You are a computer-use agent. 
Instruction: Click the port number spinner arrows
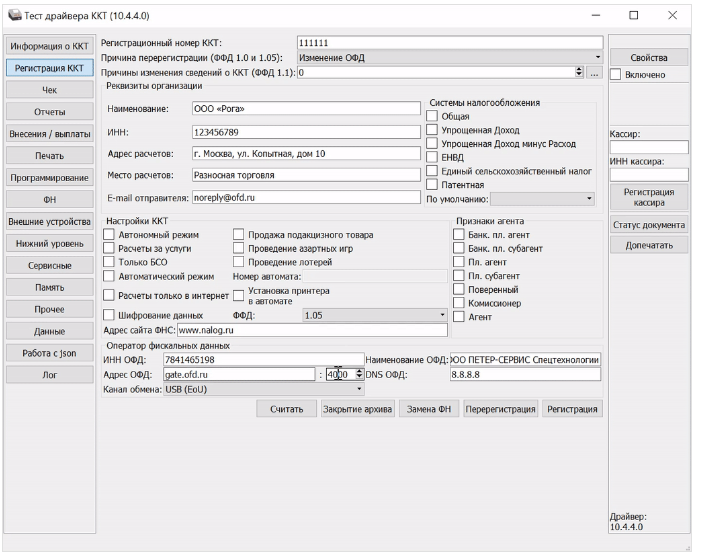pyautogui.click(x=359, y=374)
